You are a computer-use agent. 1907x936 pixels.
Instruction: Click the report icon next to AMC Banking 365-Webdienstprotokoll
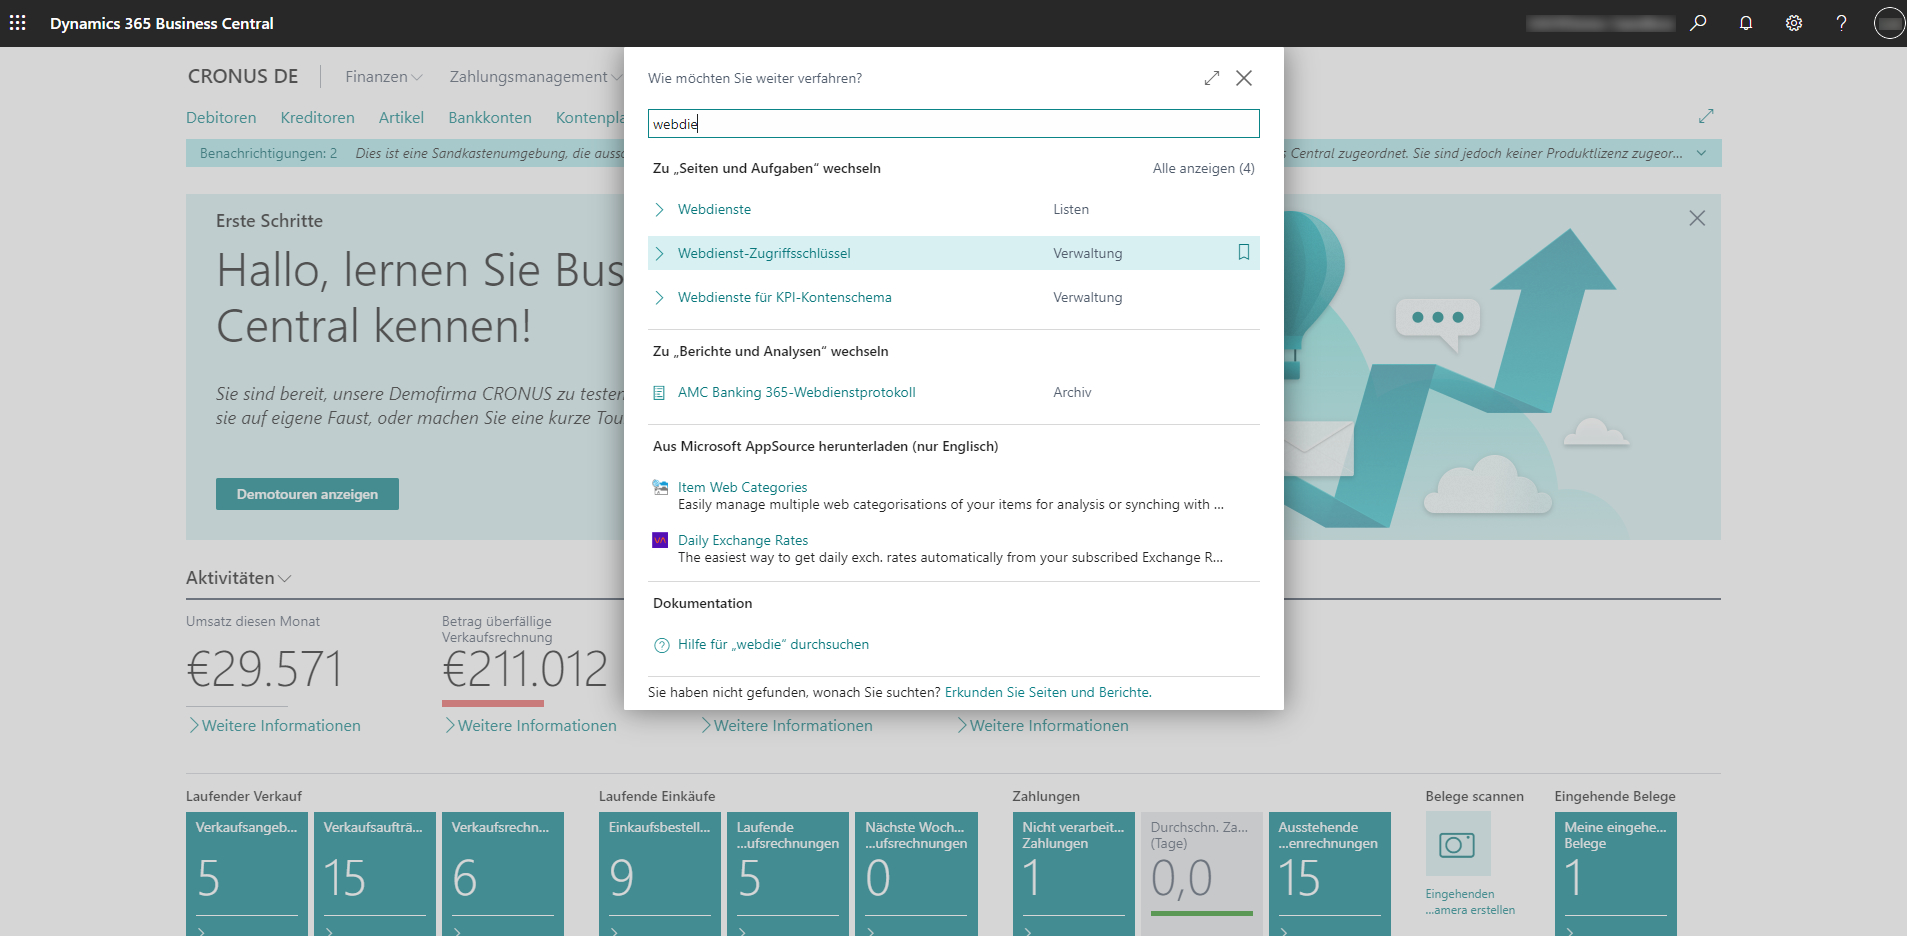coord(659,393)
